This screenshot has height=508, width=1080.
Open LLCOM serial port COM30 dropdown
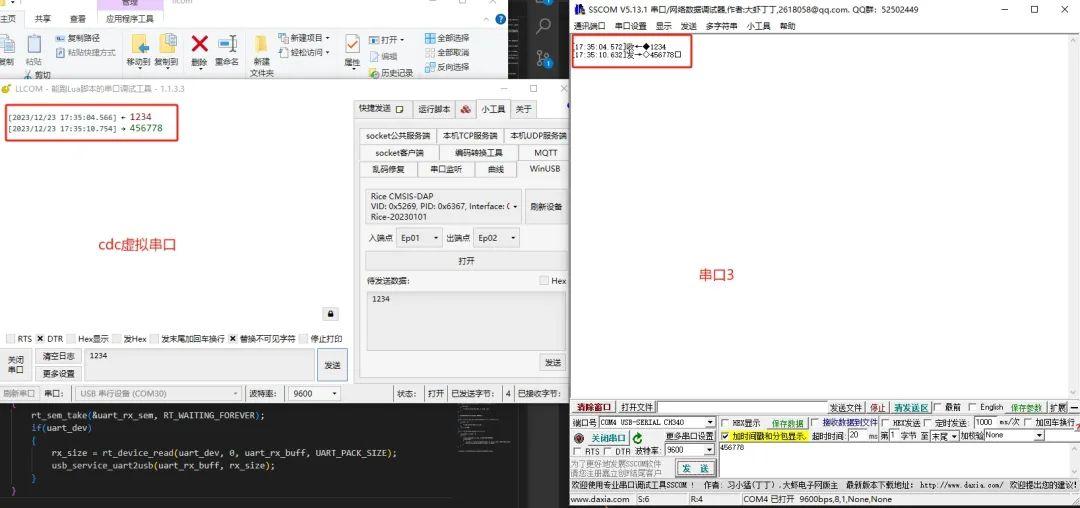point(158,394)
